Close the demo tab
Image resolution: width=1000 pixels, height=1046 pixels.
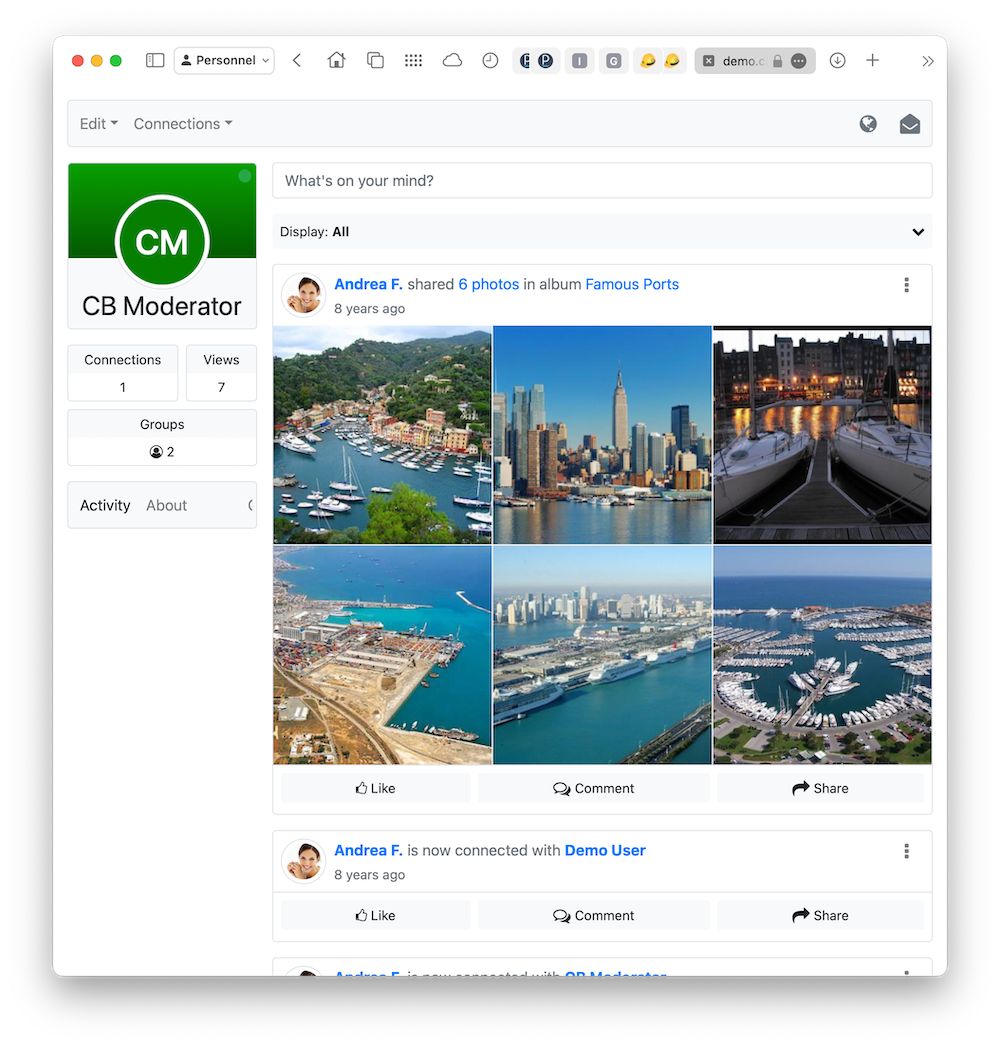[x=709, y=61]
